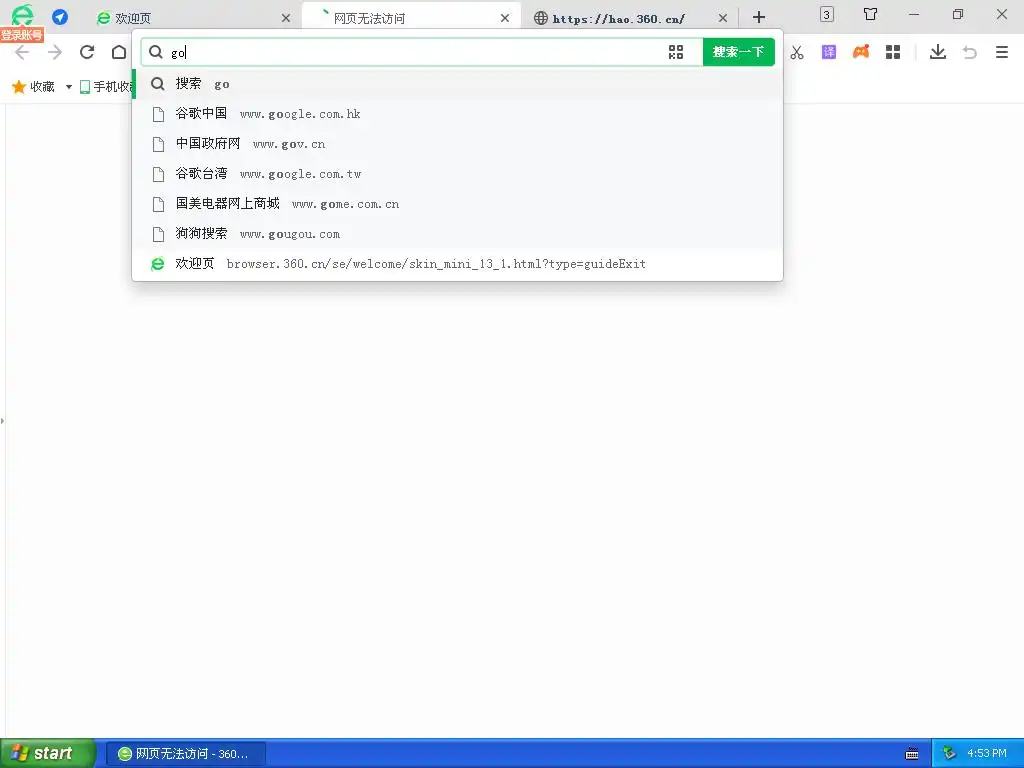Screen dimensions: 1024x768
Task: Click the QR code icon in address bar
Action: coord(676,52)
